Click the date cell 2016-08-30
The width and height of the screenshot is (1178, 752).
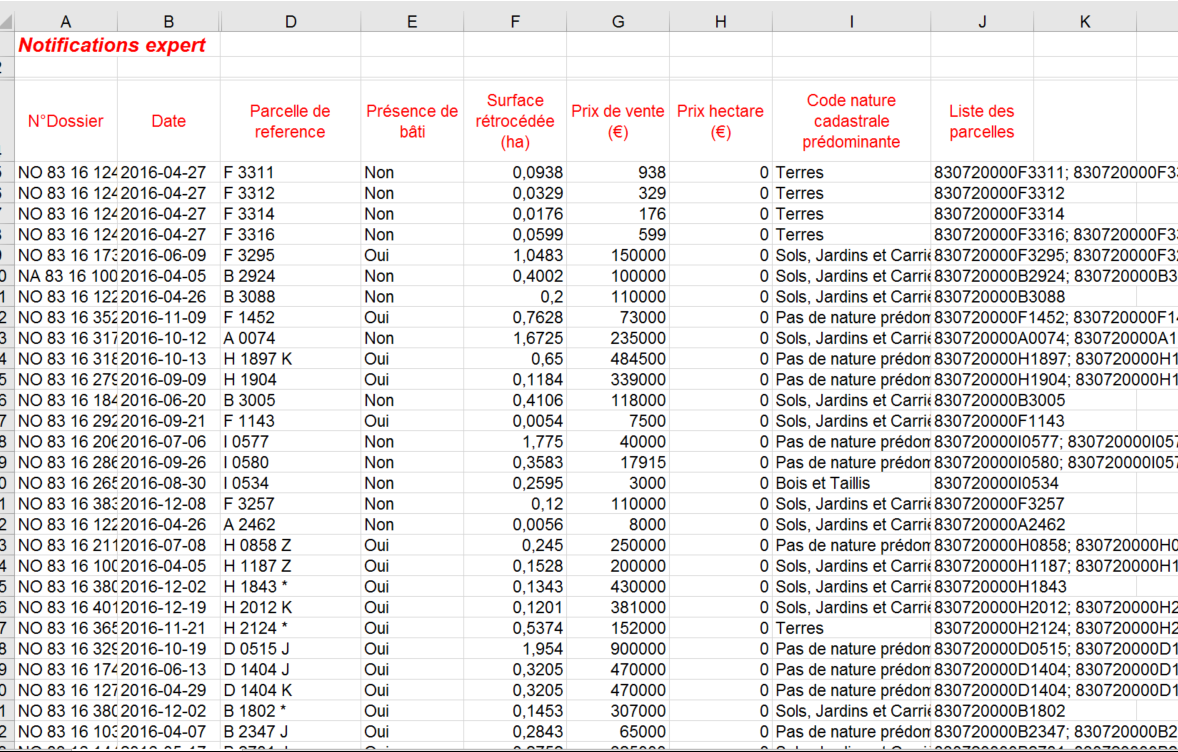168,483
